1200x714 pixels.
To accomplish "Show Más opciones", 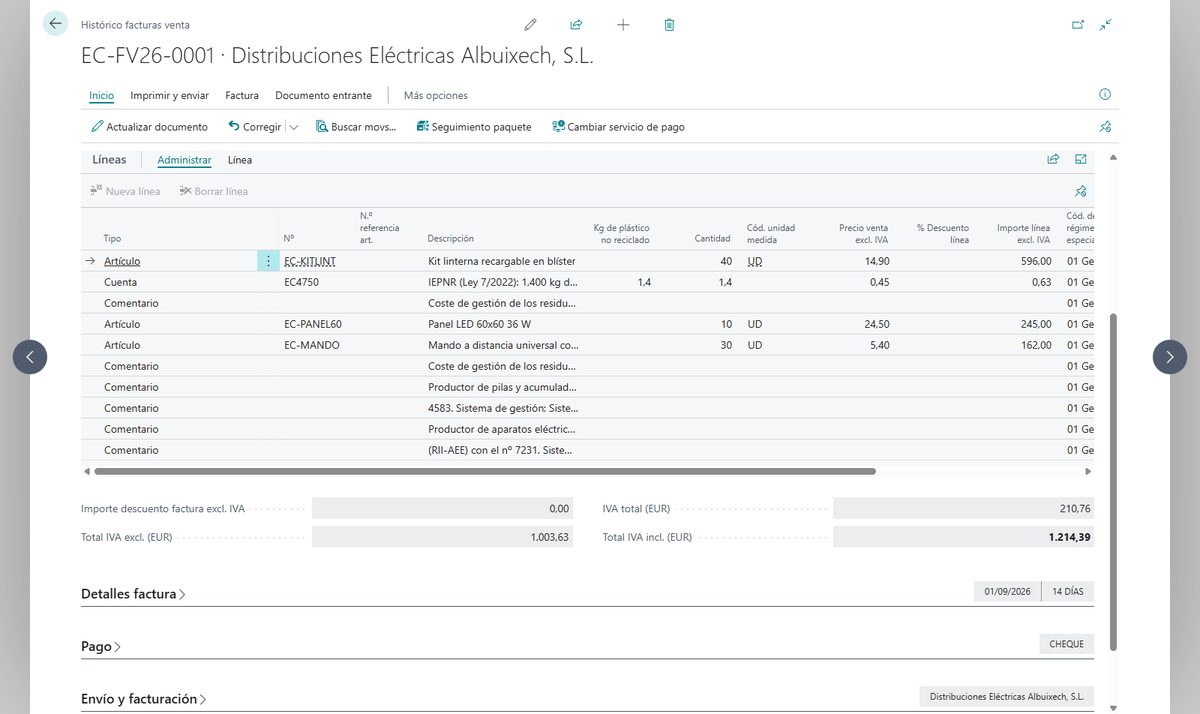I will click(x=436, y=96).
